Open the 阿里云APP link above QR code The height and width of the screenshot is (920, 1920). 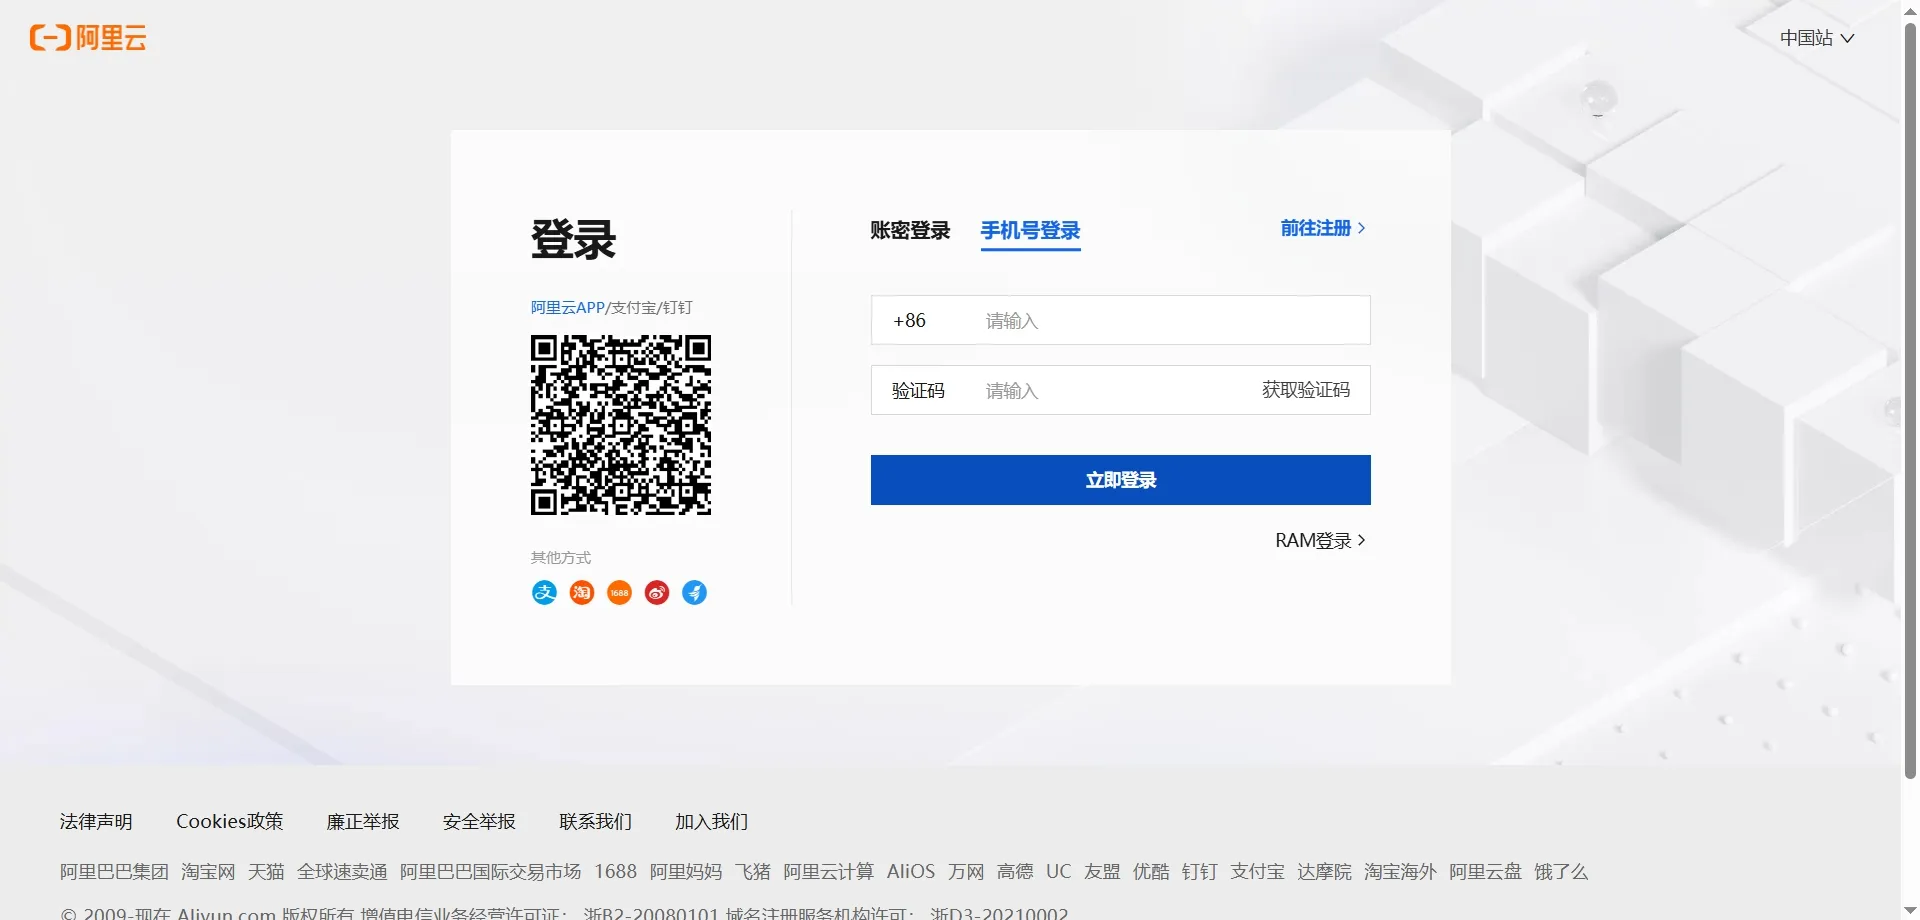click(566, 307)
